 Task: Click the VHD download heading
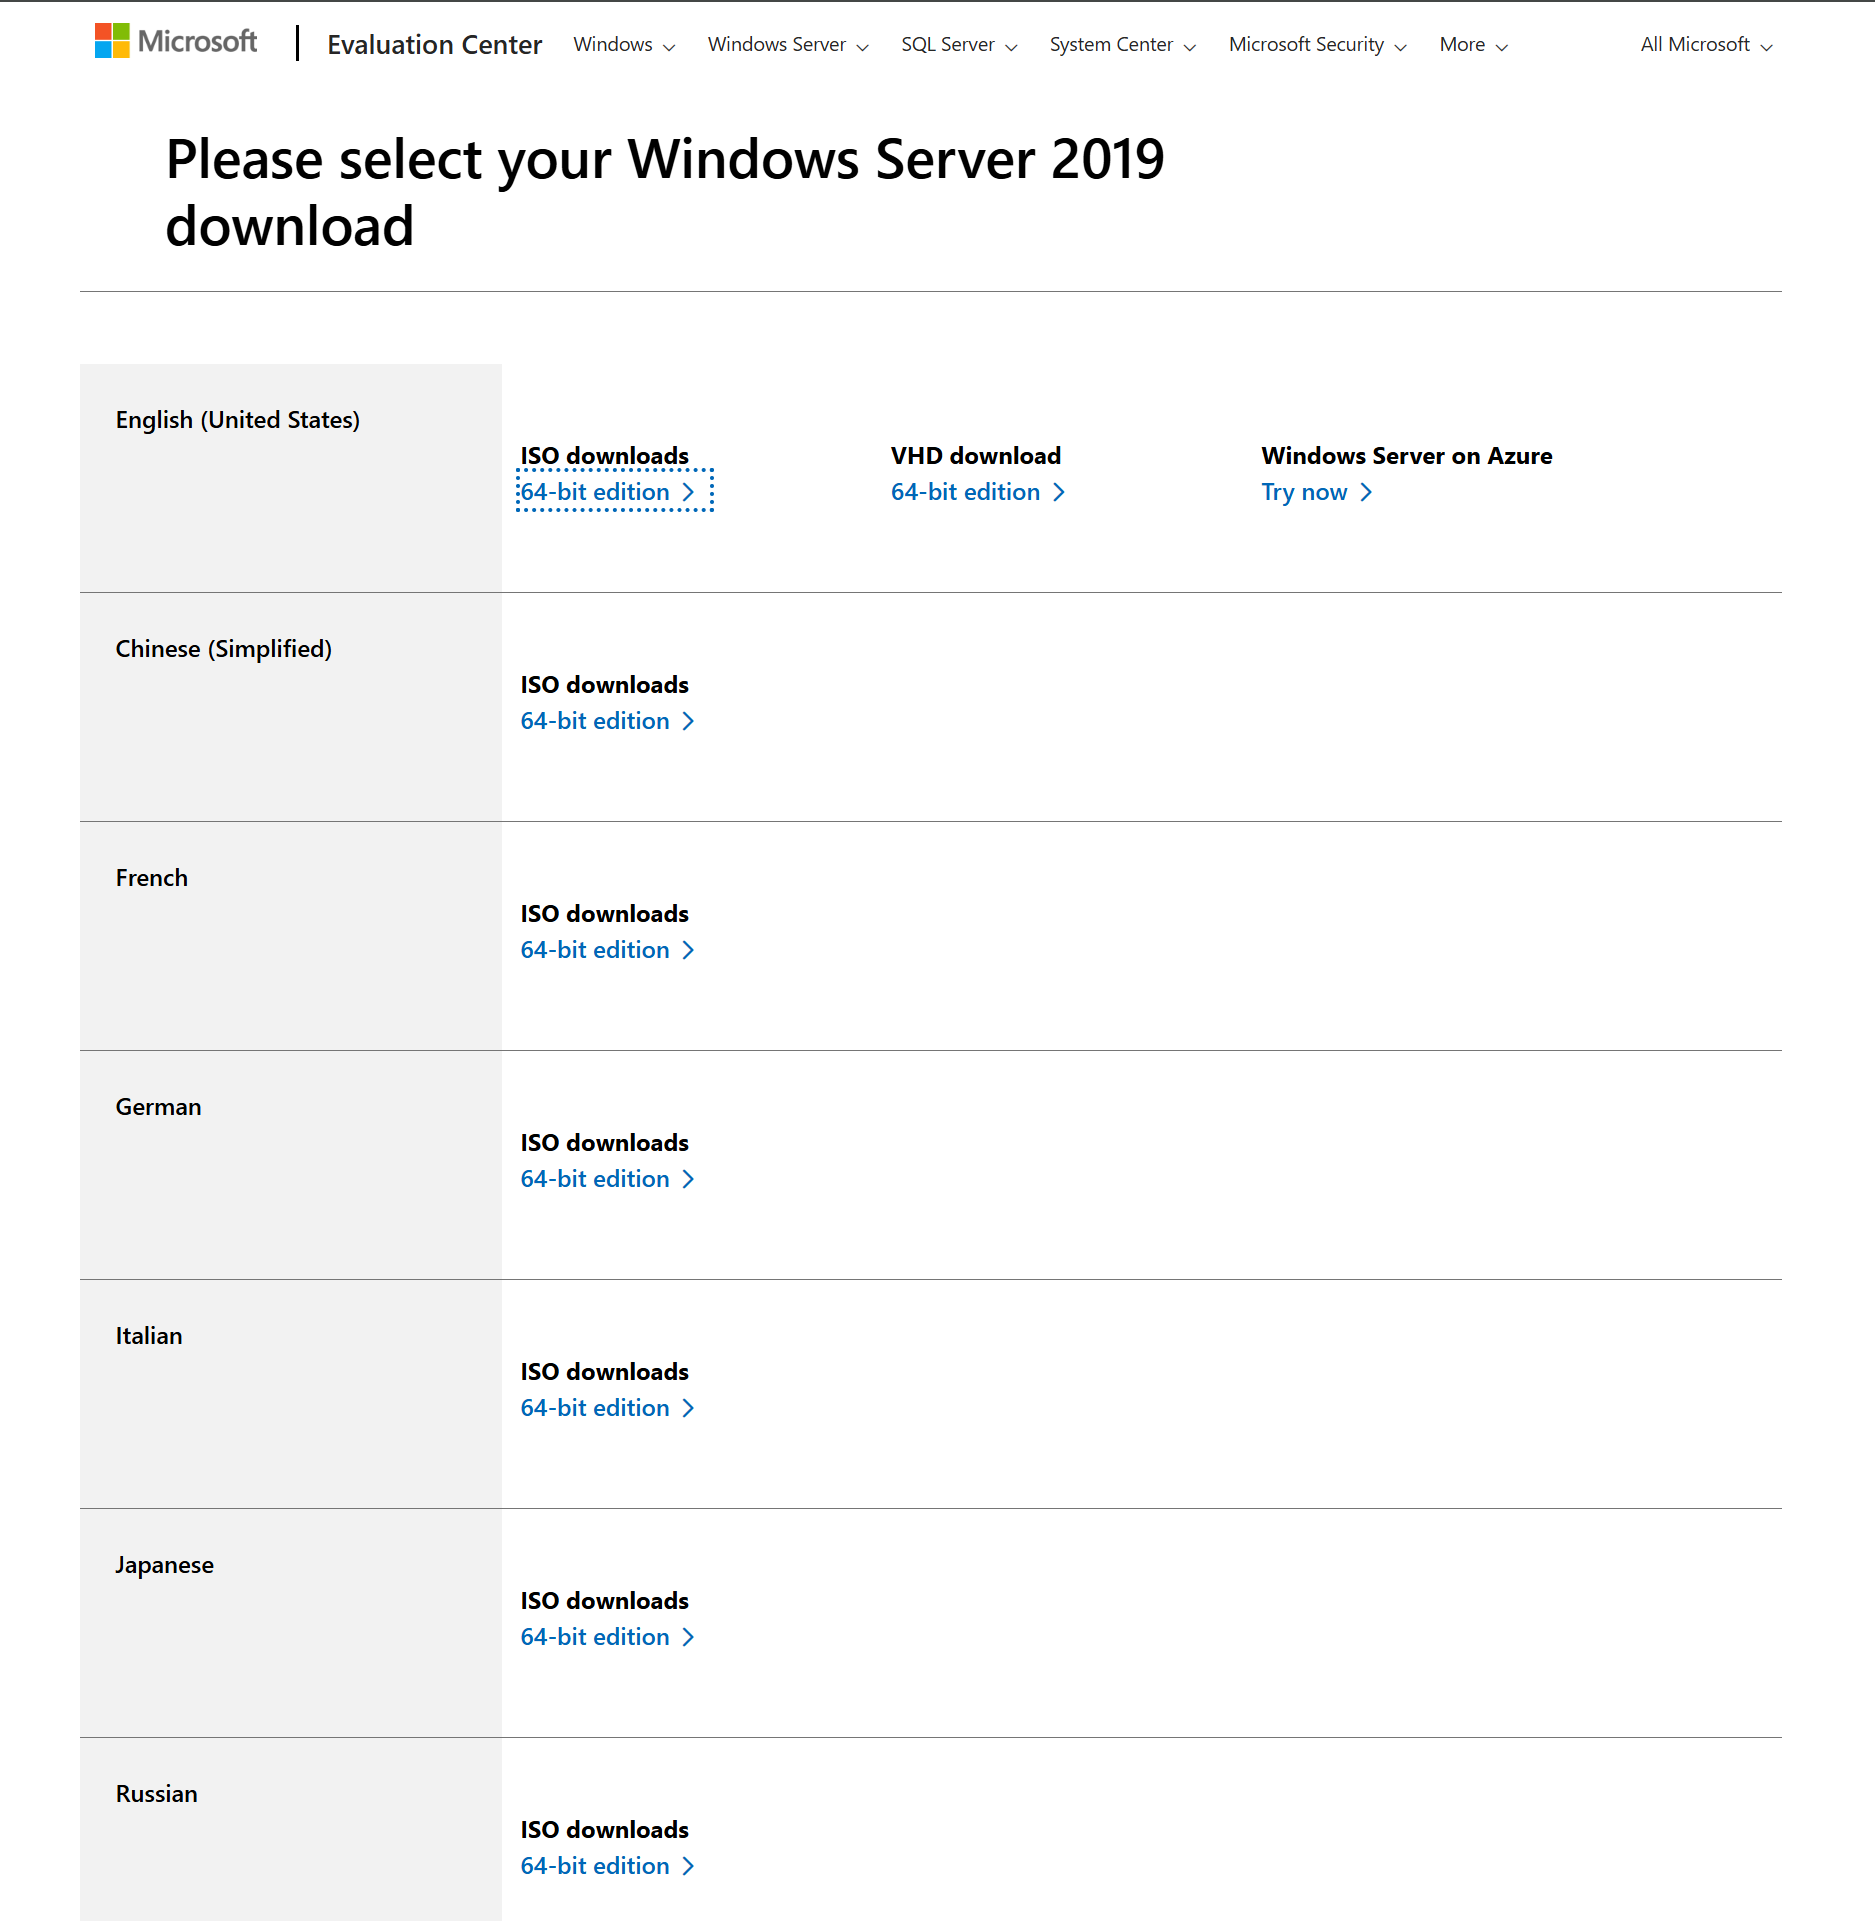(976, 456)
